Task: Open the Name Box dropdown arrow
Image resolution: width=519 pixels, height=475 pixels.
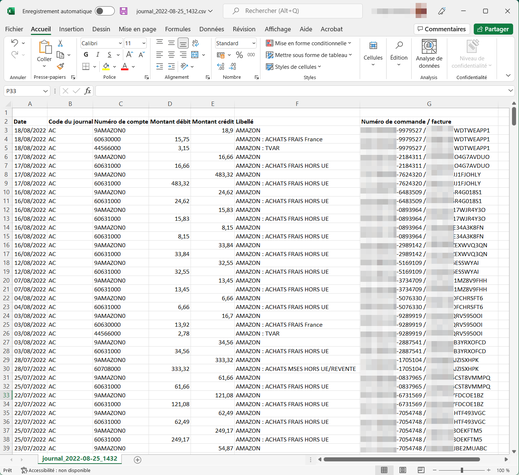Action: pyautogui.click(x=45, y=91)
